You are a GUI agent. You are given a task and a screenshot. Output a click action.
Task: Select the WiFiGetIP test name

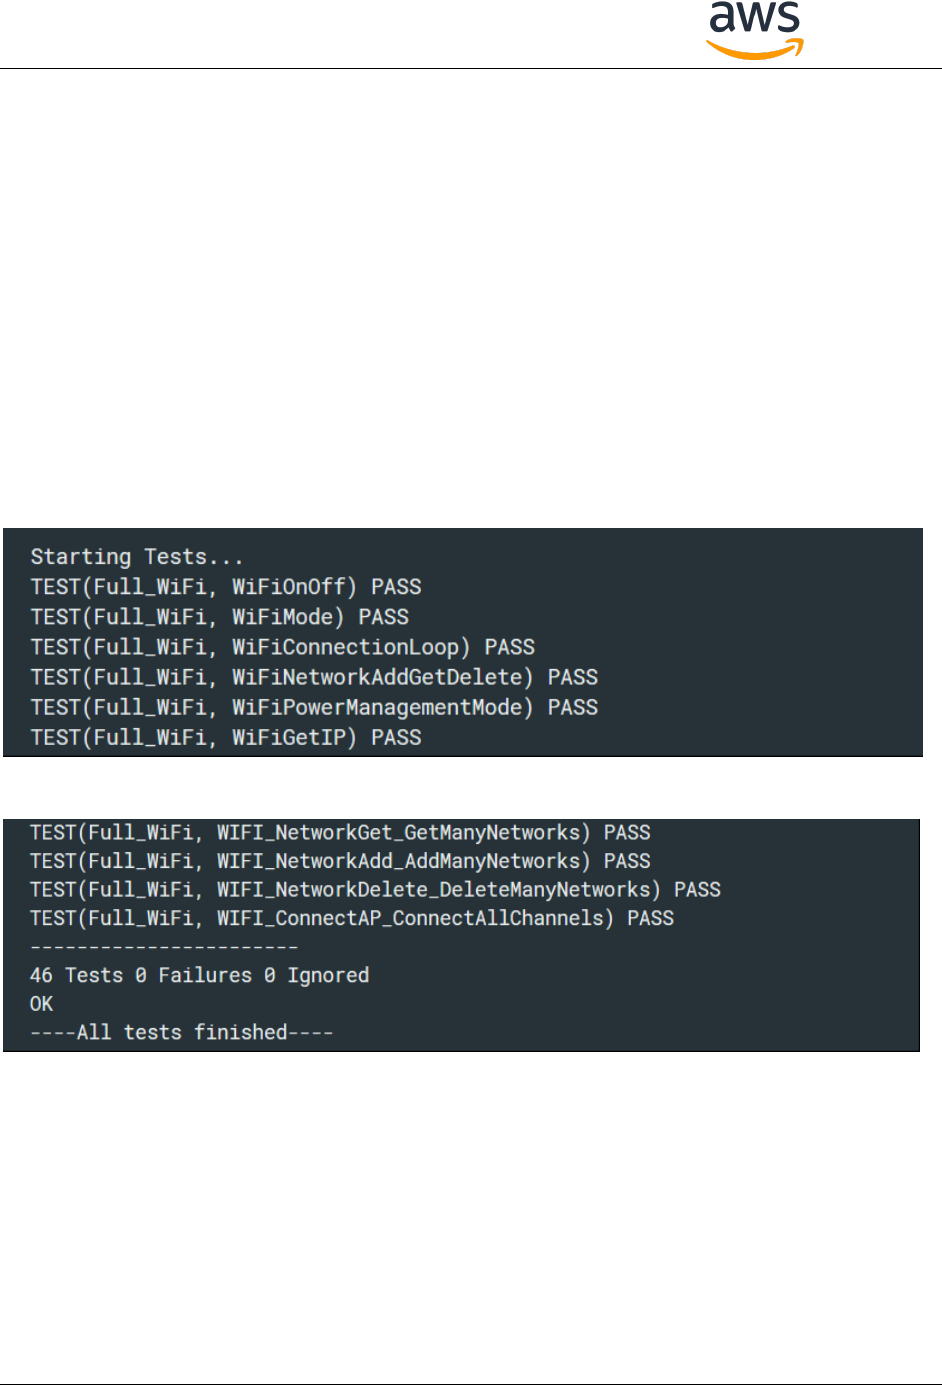(288, 737)
